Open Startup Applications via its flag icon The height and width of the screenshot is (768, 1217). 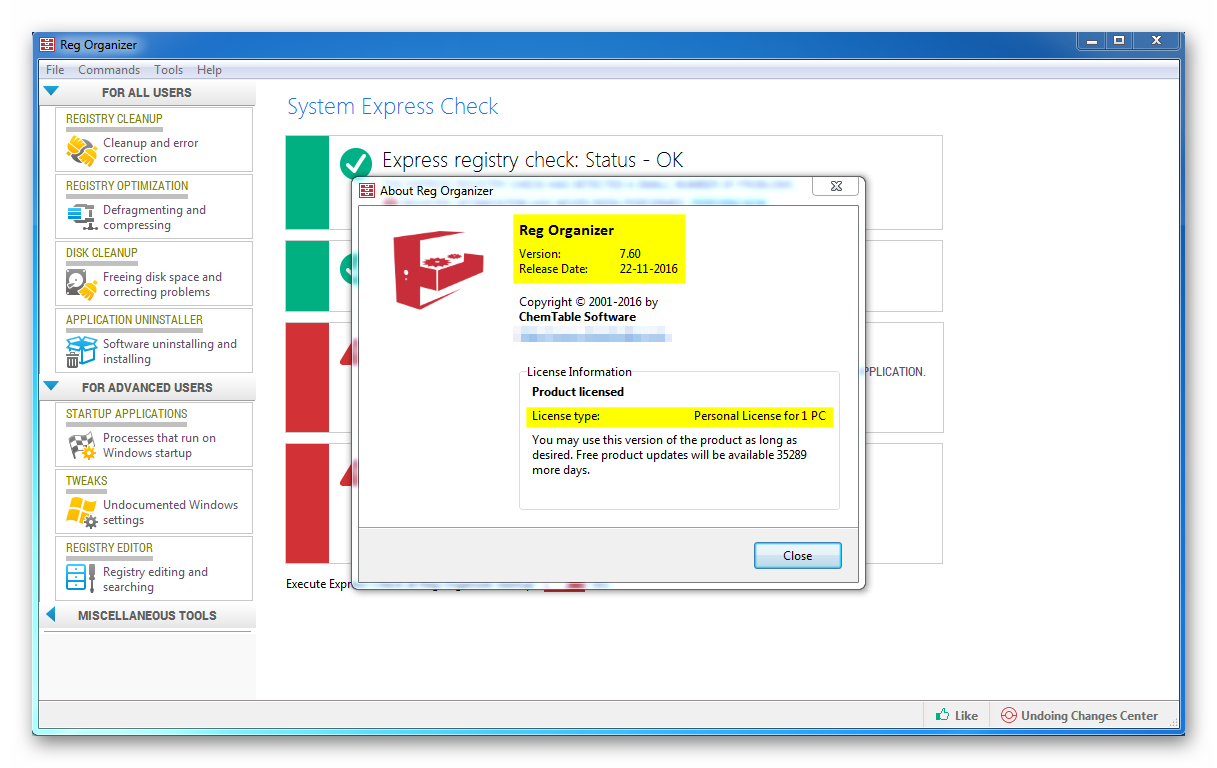(x=81, y=445)
